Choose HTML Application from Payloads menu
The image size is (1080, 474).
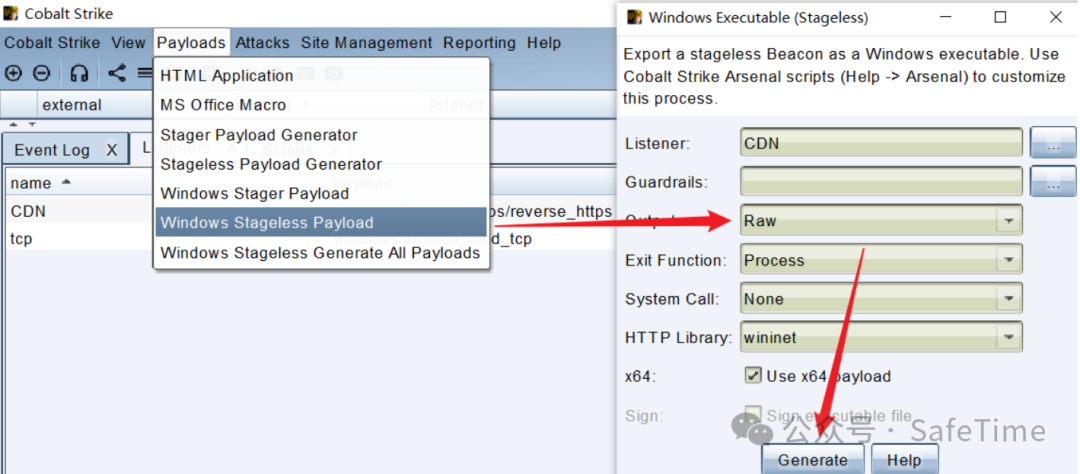[322, 75]
